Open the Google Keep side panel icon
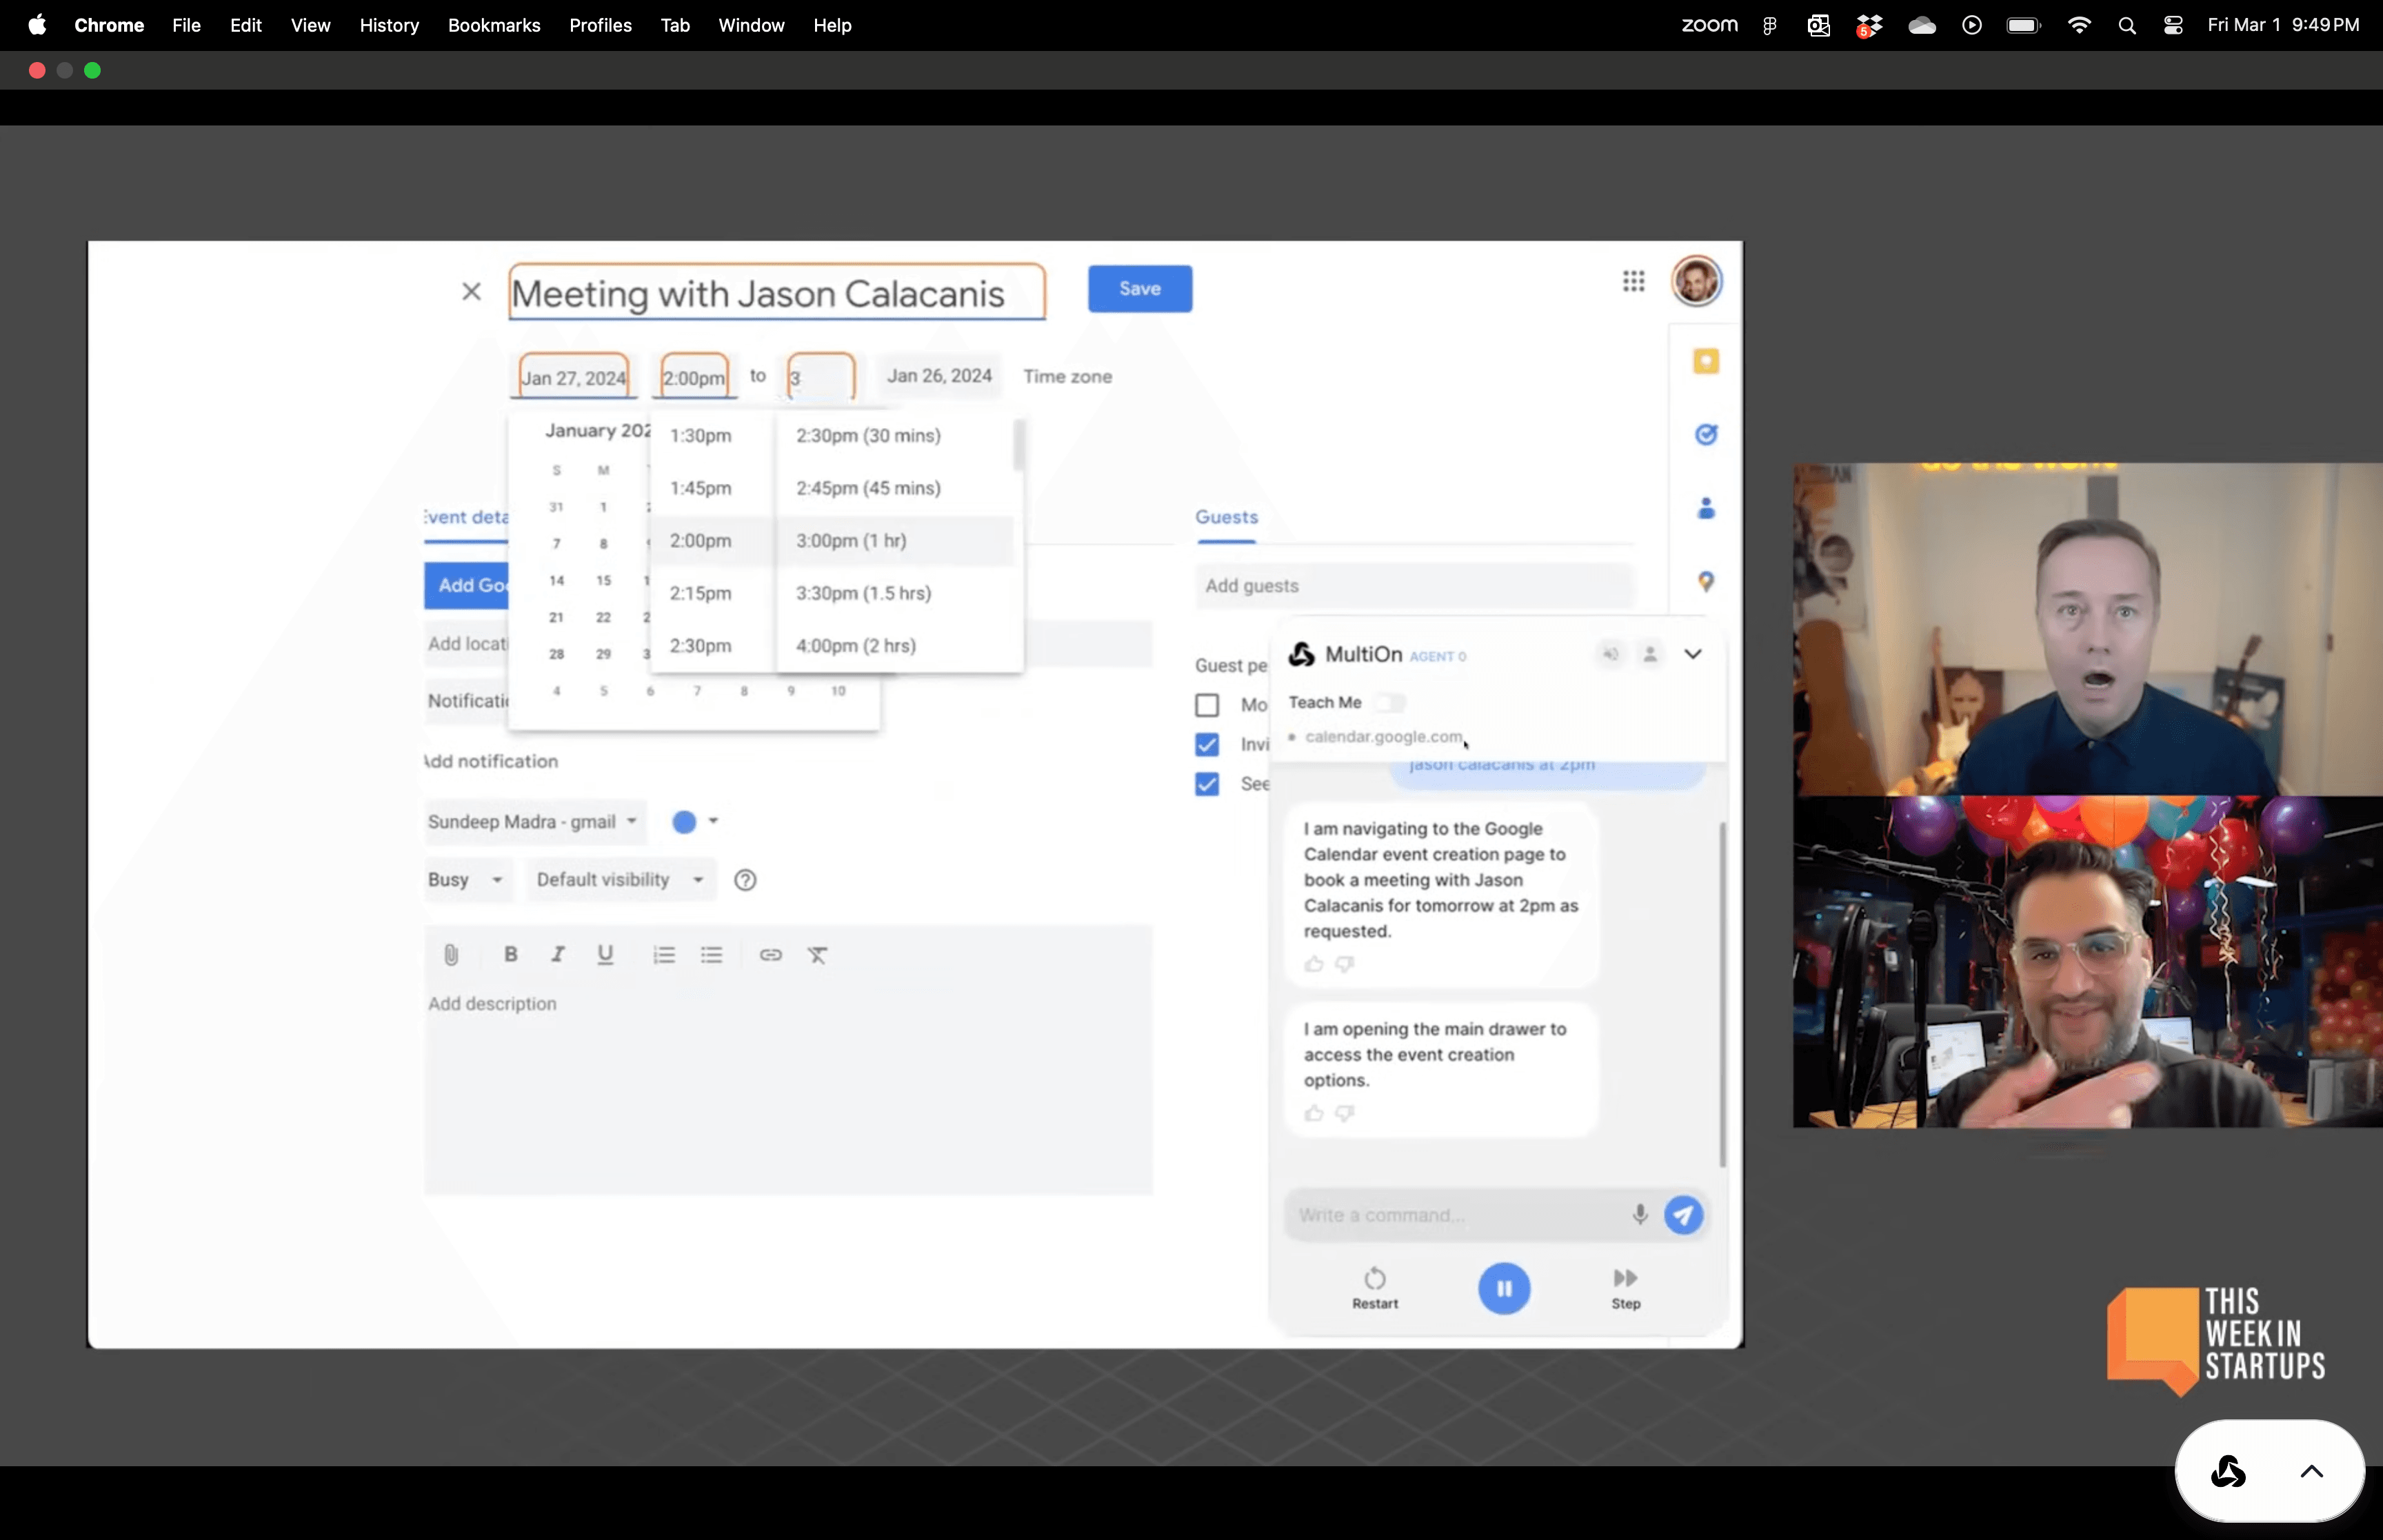Viewport: 2383px width, 1540px height. coord(1706,361)
